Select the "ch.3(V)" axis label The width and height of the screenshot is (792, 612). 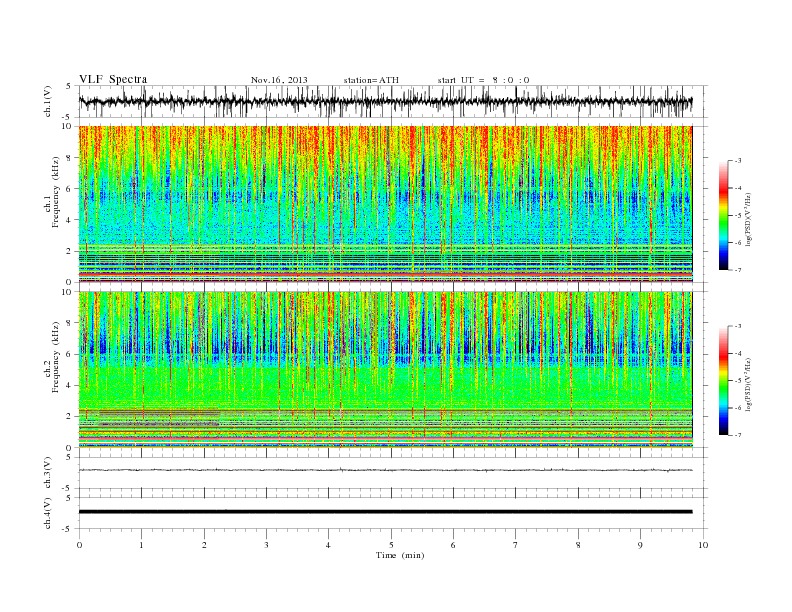click(x=47, y=473)
